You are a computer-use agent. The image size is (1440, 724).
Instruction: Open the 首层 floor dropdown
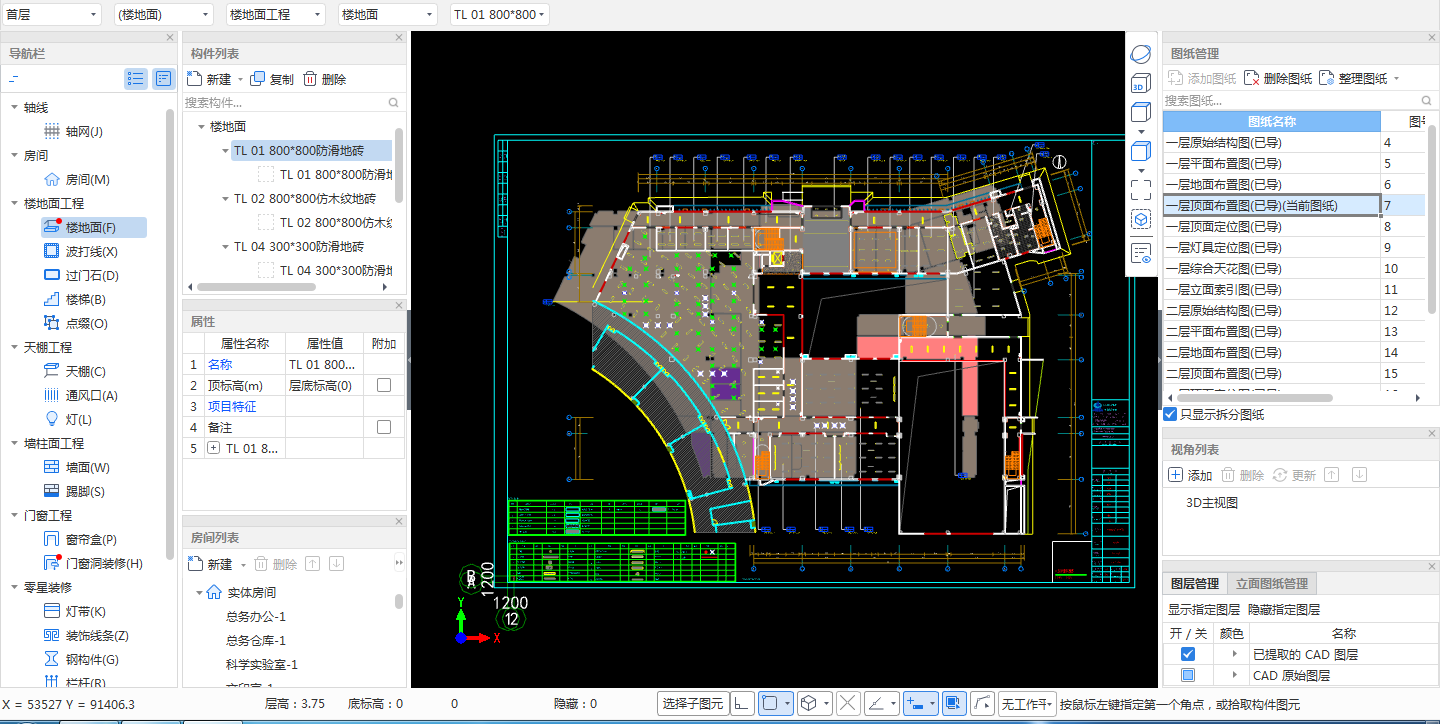tap(52, 14)
